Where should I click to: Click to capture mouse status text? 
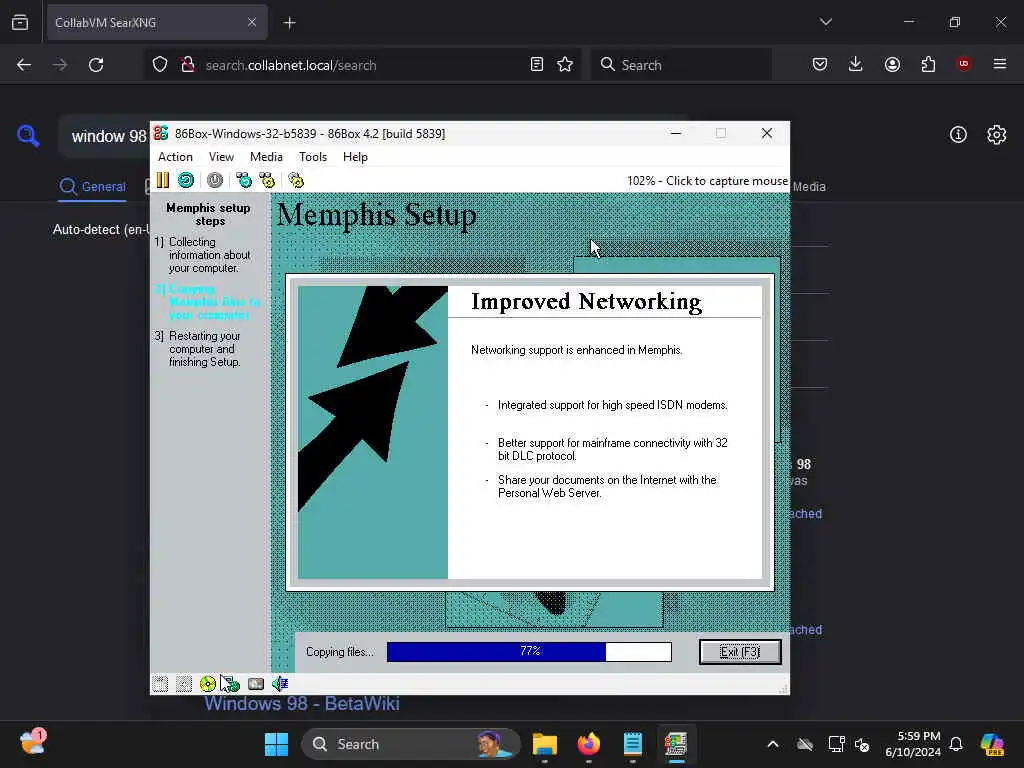click(707, 181)
